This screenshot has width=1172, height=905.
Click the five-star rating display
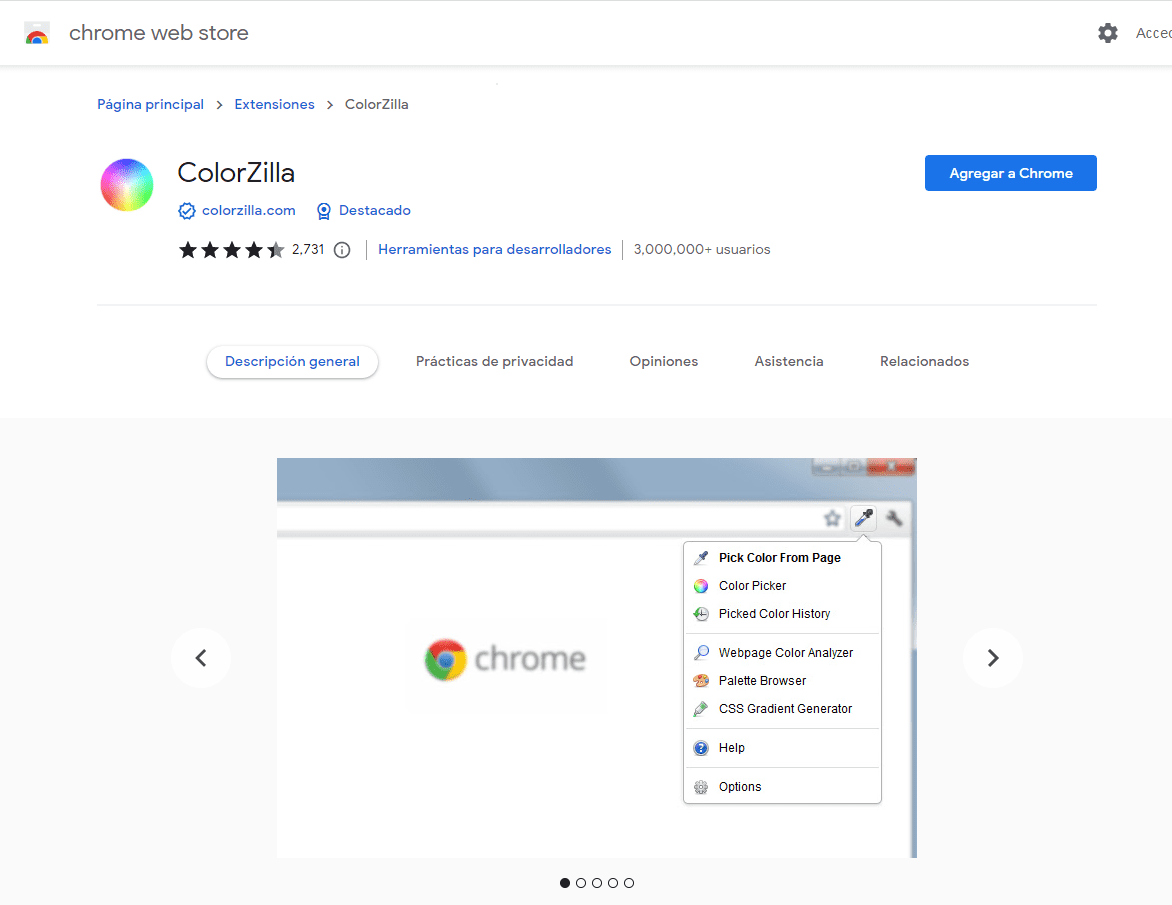tap(231, 250)
